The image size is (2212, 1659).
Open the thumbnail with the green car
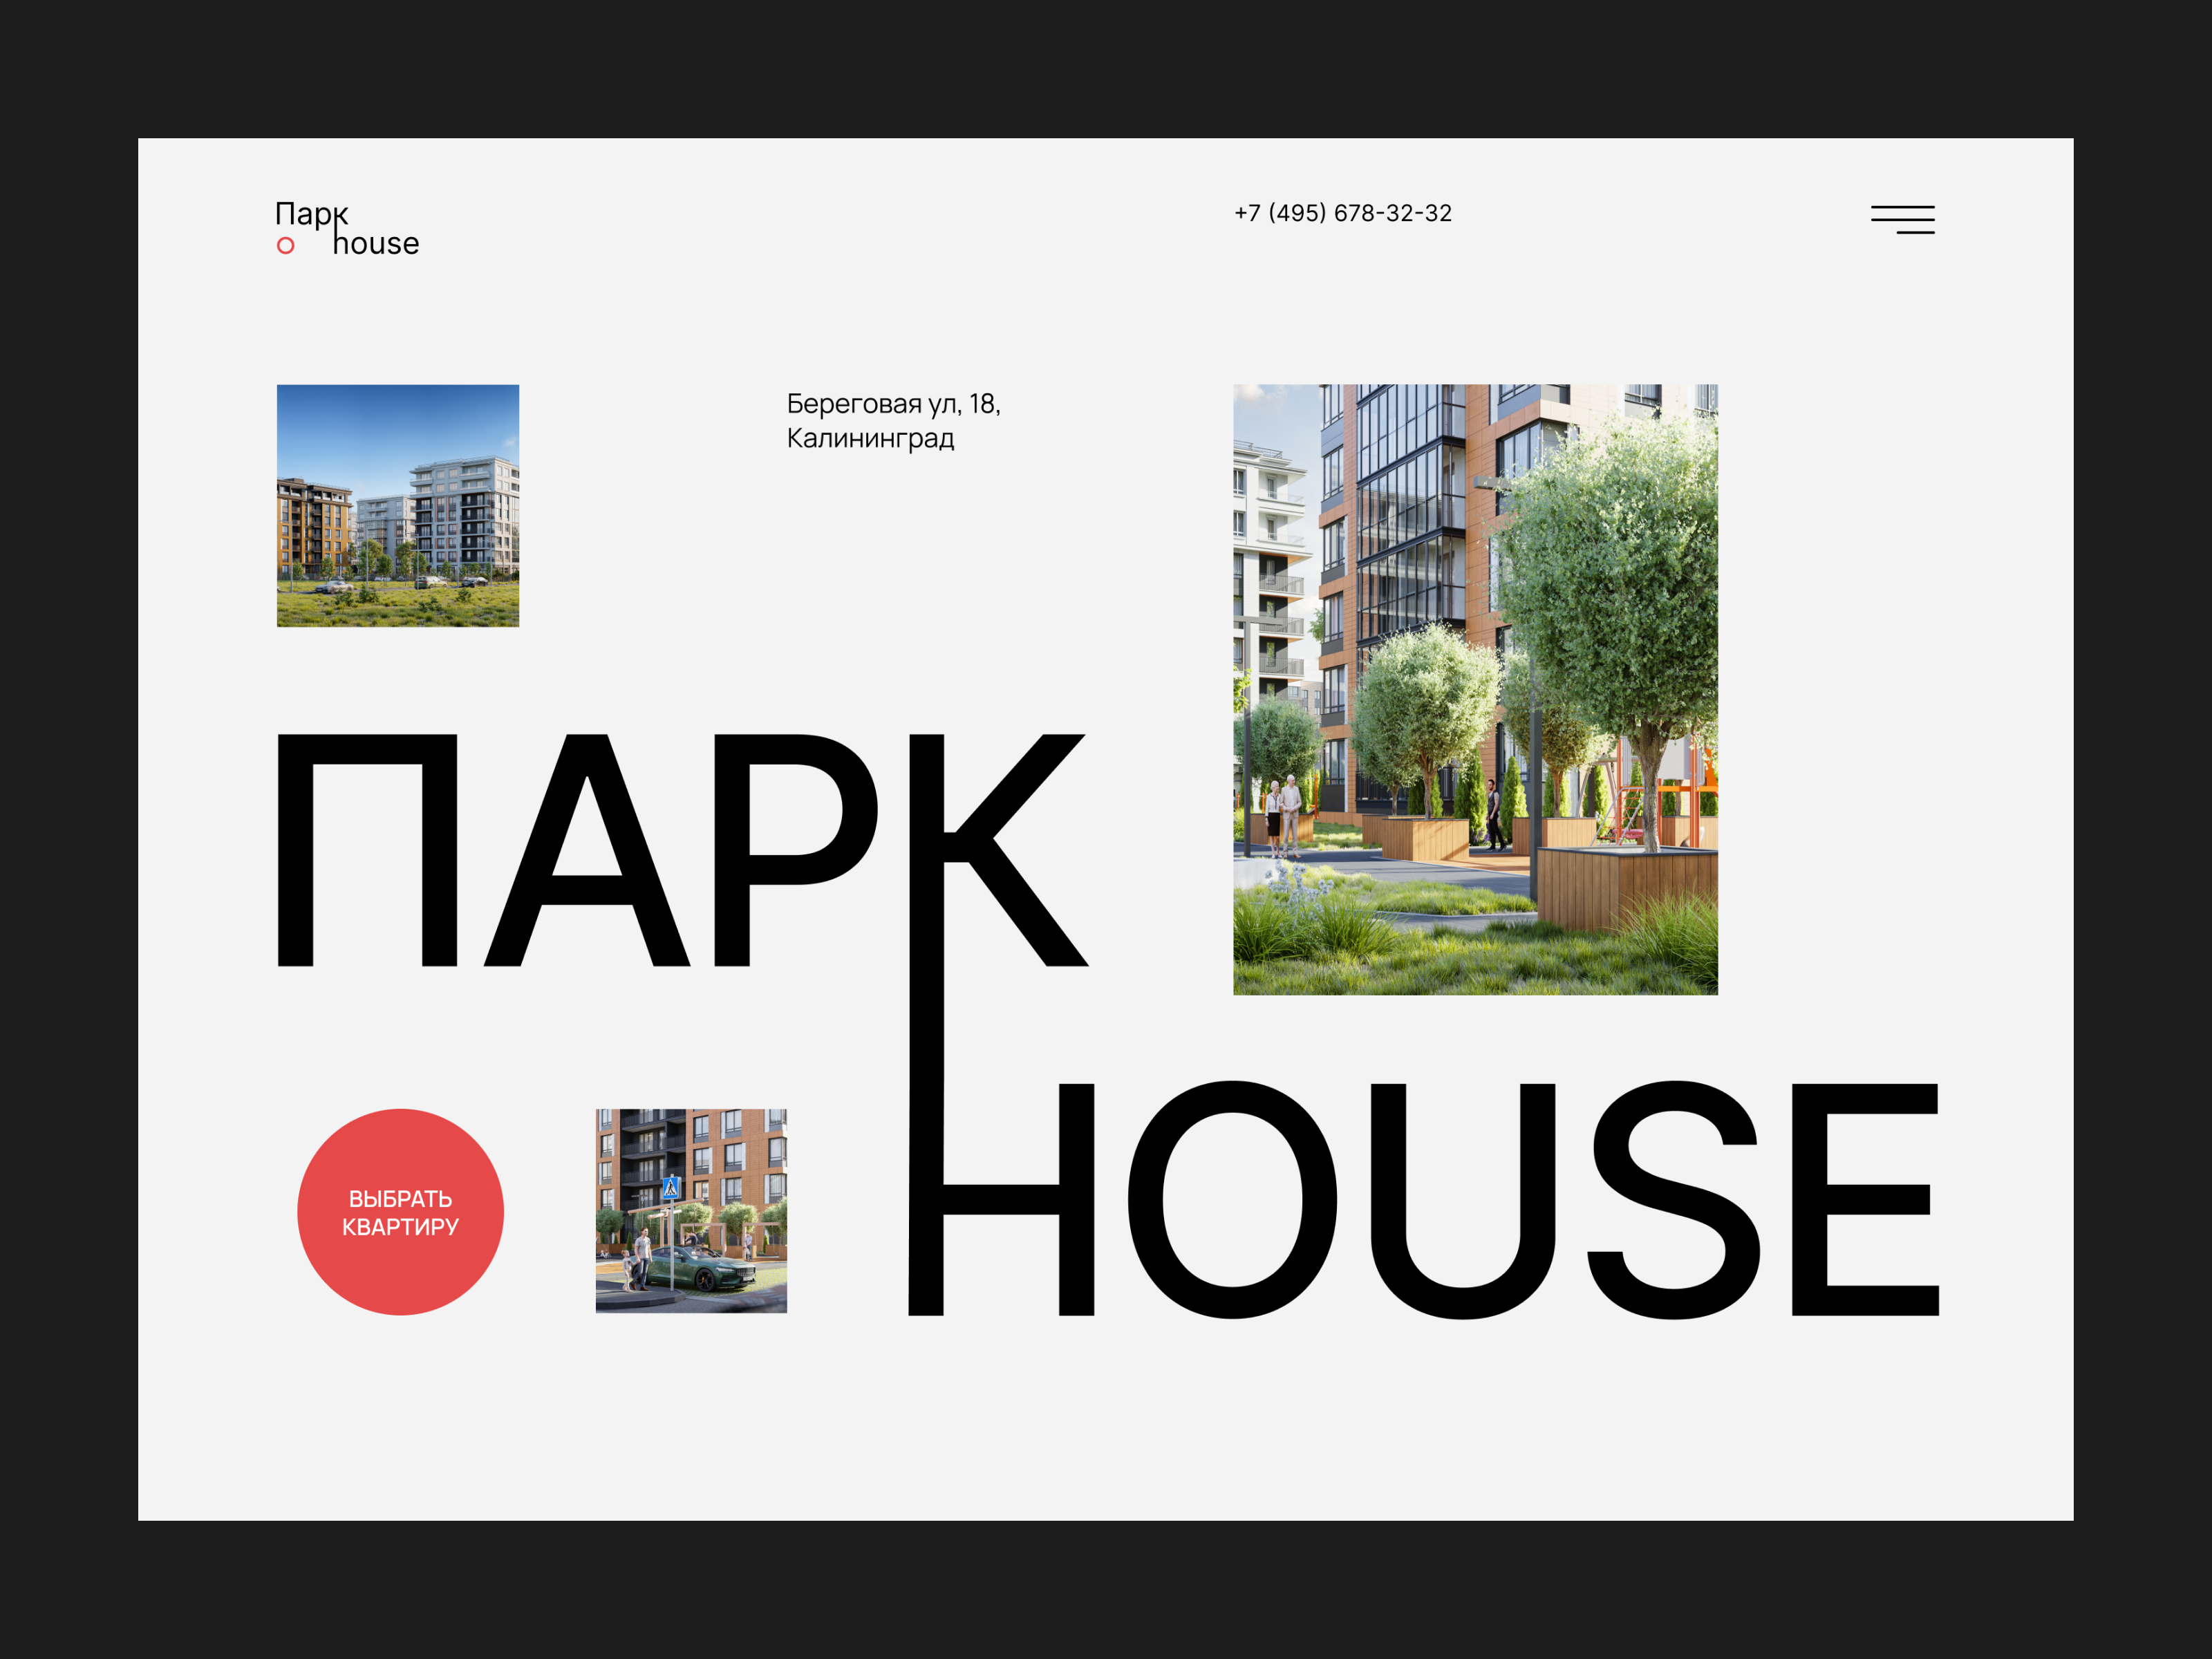691,1210
